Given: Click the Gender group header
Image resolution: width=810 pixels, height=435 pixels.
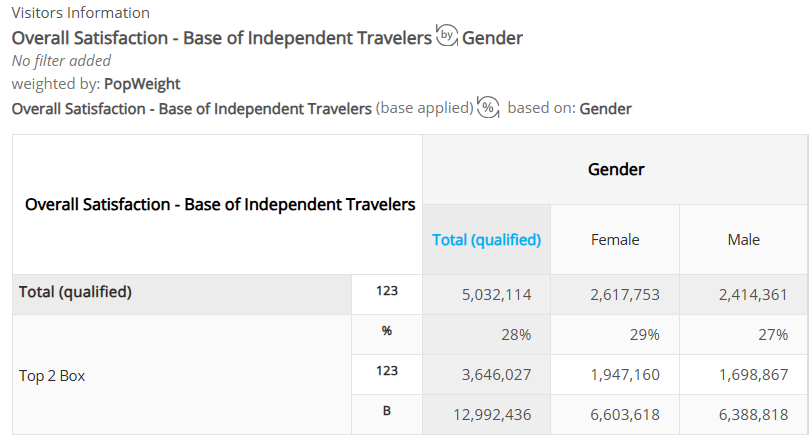Looking at the screenshot, I should point(616,169).
